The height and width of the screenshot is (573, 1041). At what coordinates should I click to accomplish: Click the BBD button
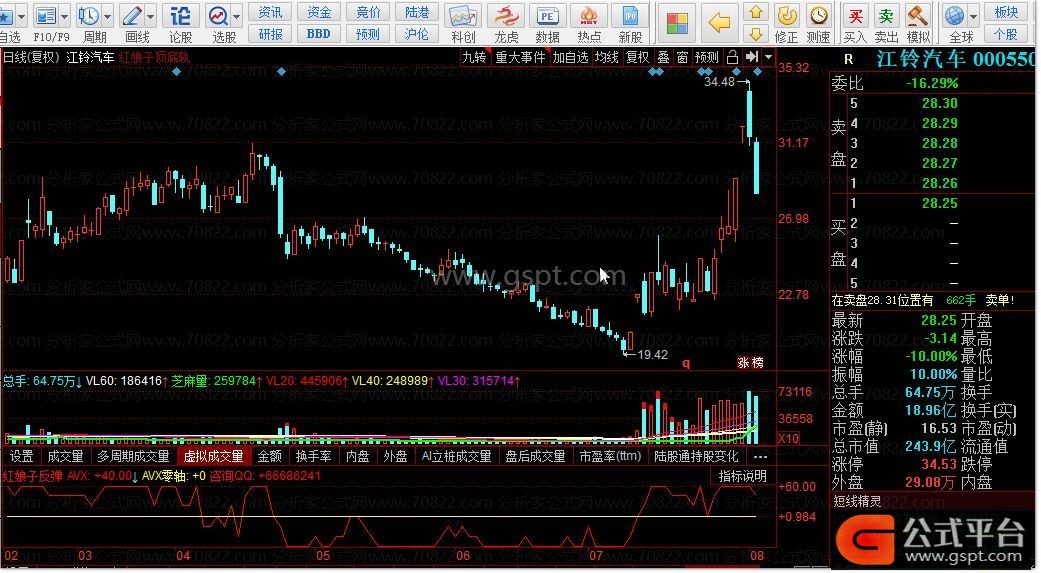319,33
